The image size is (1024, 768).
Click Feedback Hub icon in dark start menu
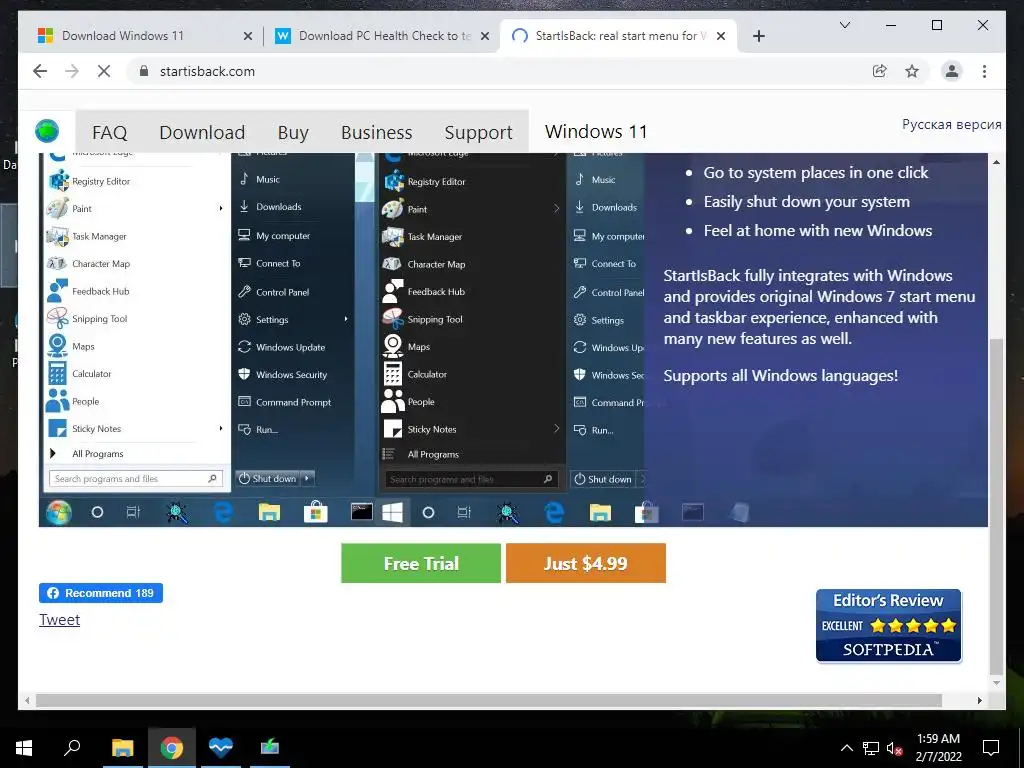point(392,291)
